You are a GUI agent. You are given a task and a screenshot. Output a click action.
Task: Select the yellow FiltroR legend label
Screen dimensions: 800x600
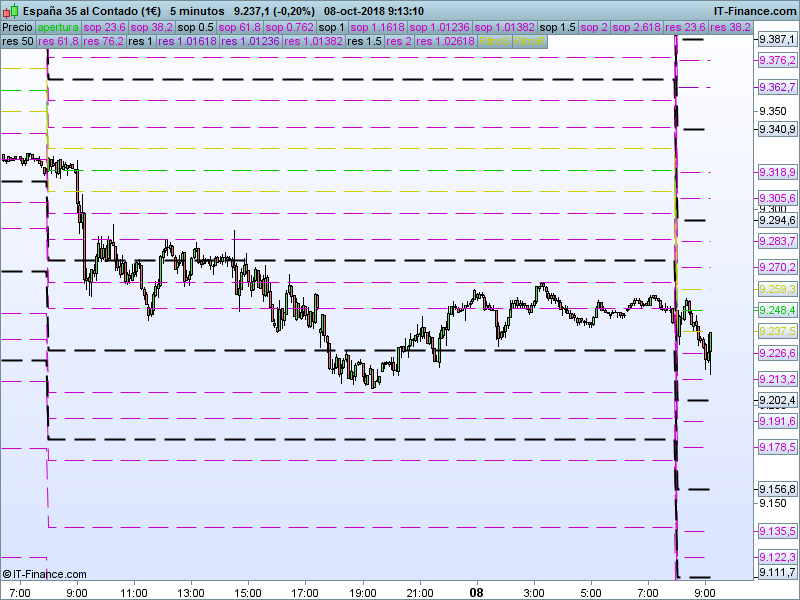(x=530, y=41)
